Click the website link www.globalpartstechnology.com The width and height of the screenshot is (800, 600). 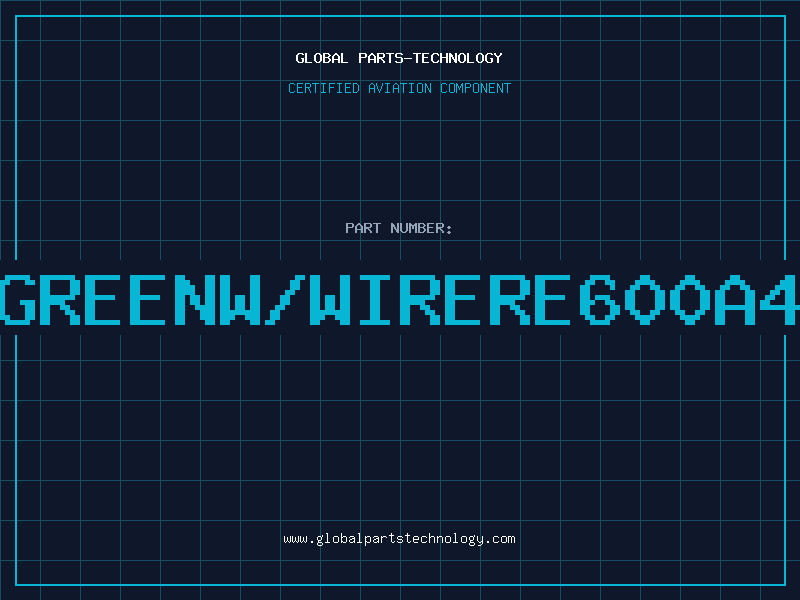pos(399,539)
